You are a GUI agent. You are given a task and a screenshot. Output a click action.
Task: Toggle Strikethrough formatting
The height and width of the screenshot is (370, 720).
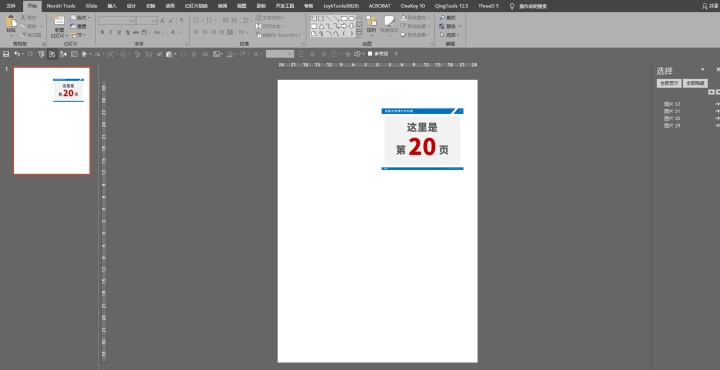pyautogui.click(x=136, y=32)
